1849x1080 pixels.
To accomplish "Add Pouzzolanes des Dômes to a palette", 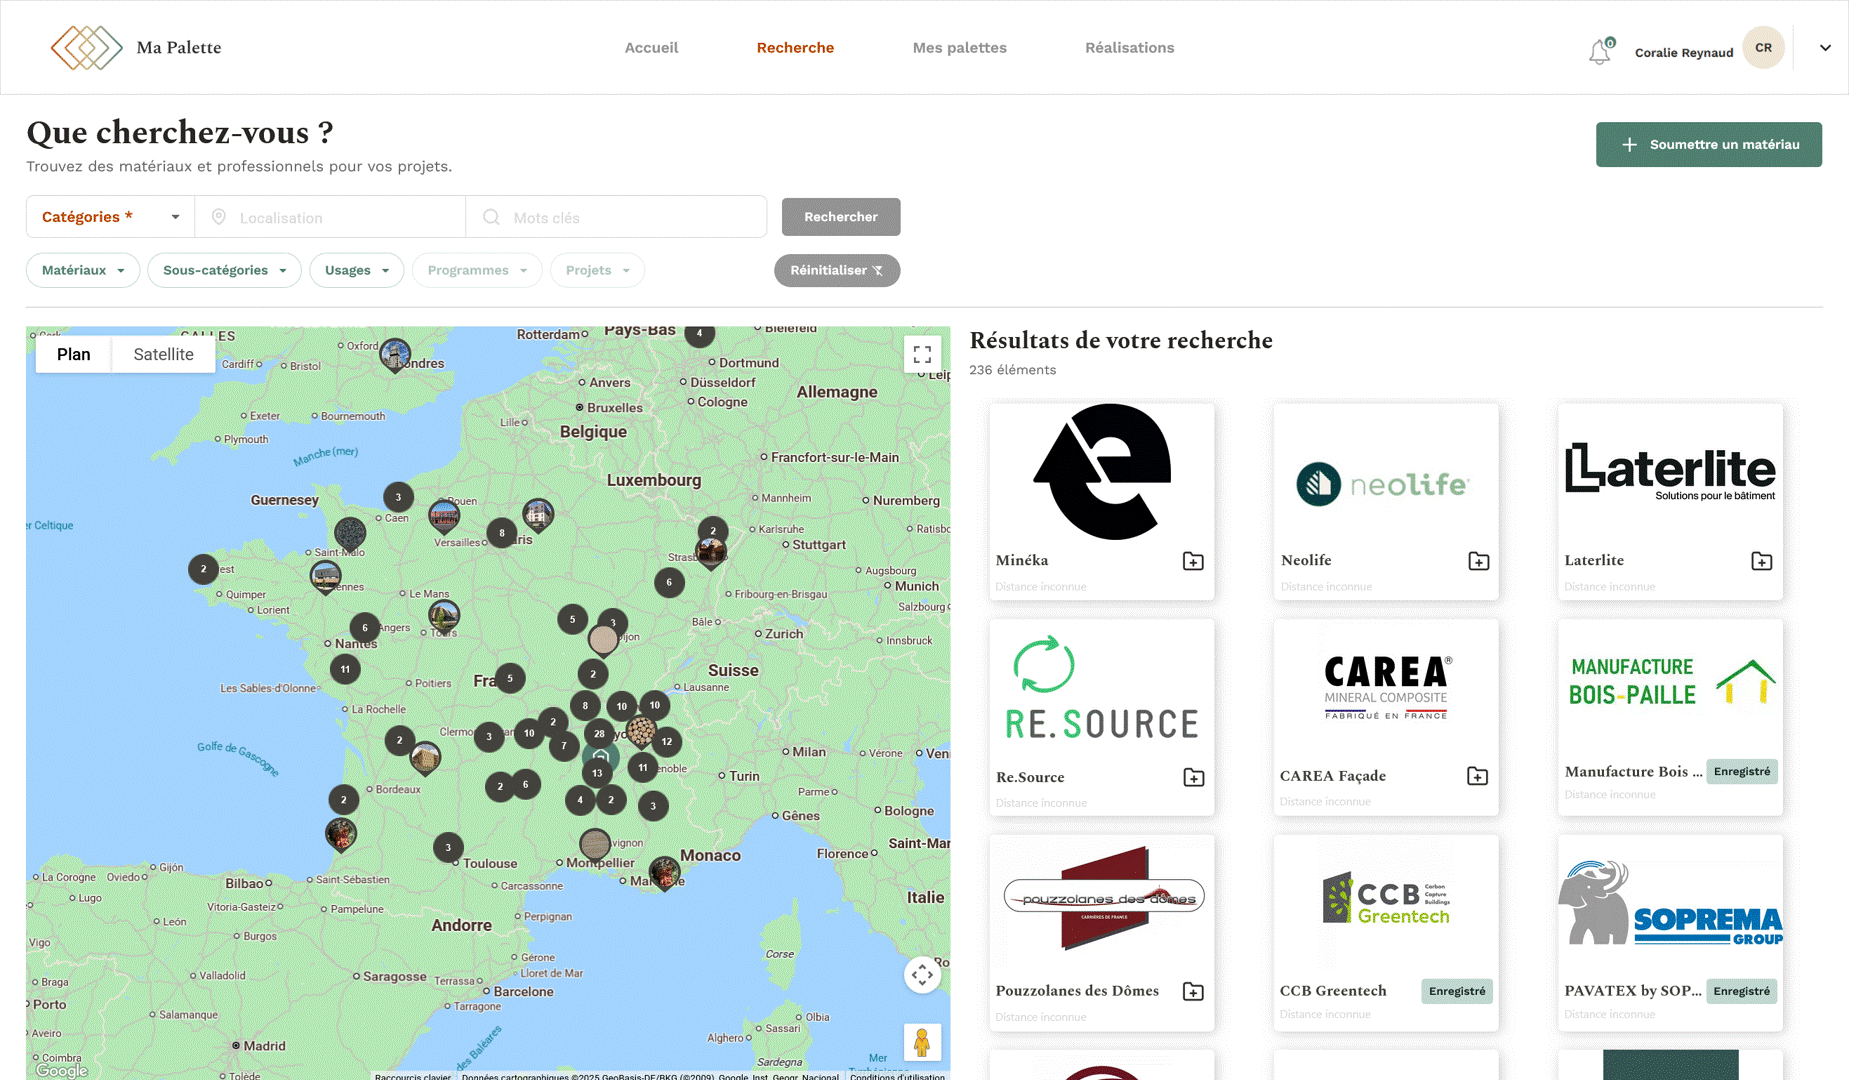I will click(1193, 991).
